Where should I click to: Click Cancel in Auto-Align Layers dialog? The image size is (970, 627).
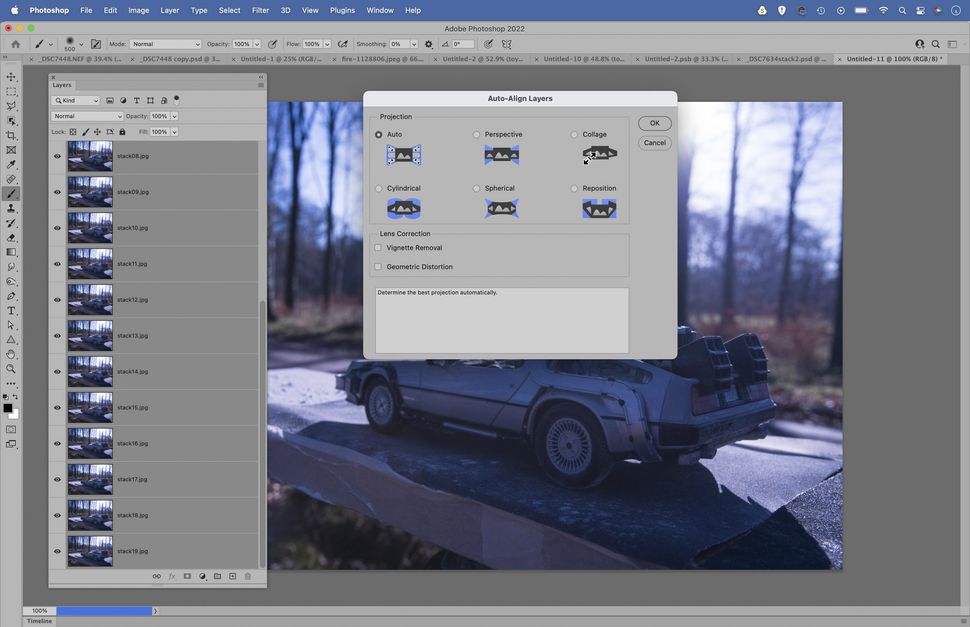[x=655, y=143]
